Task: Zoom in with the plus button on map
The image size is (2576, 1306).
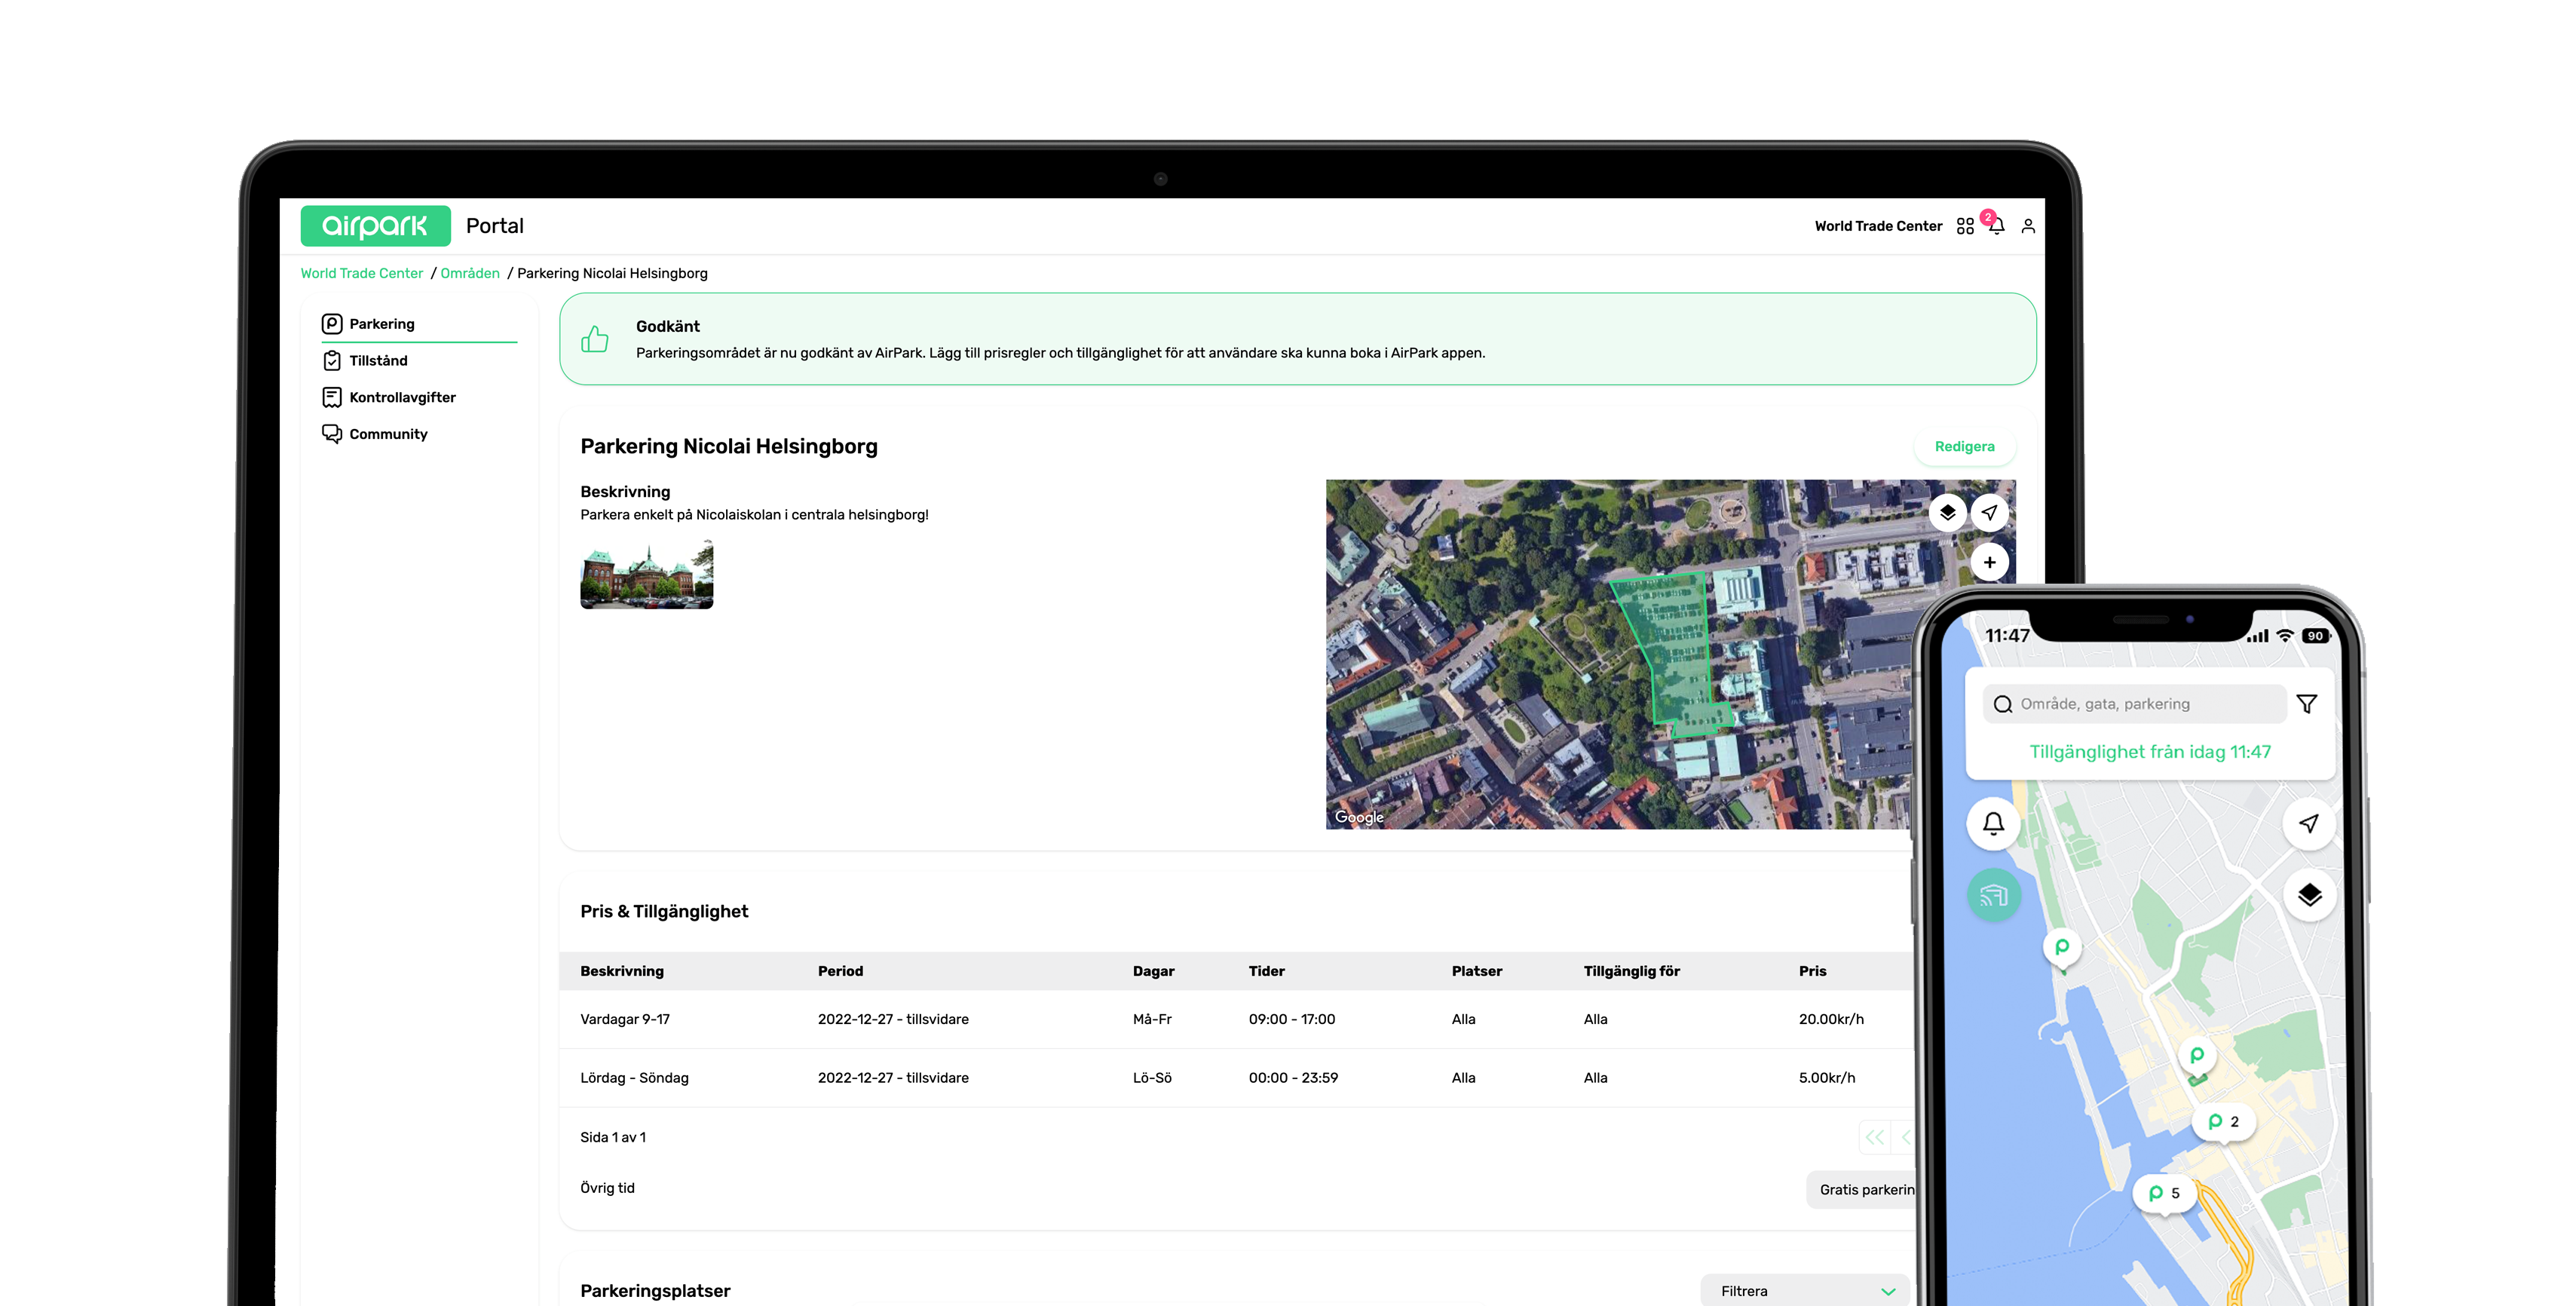Action: click(x=1989, y=562)
